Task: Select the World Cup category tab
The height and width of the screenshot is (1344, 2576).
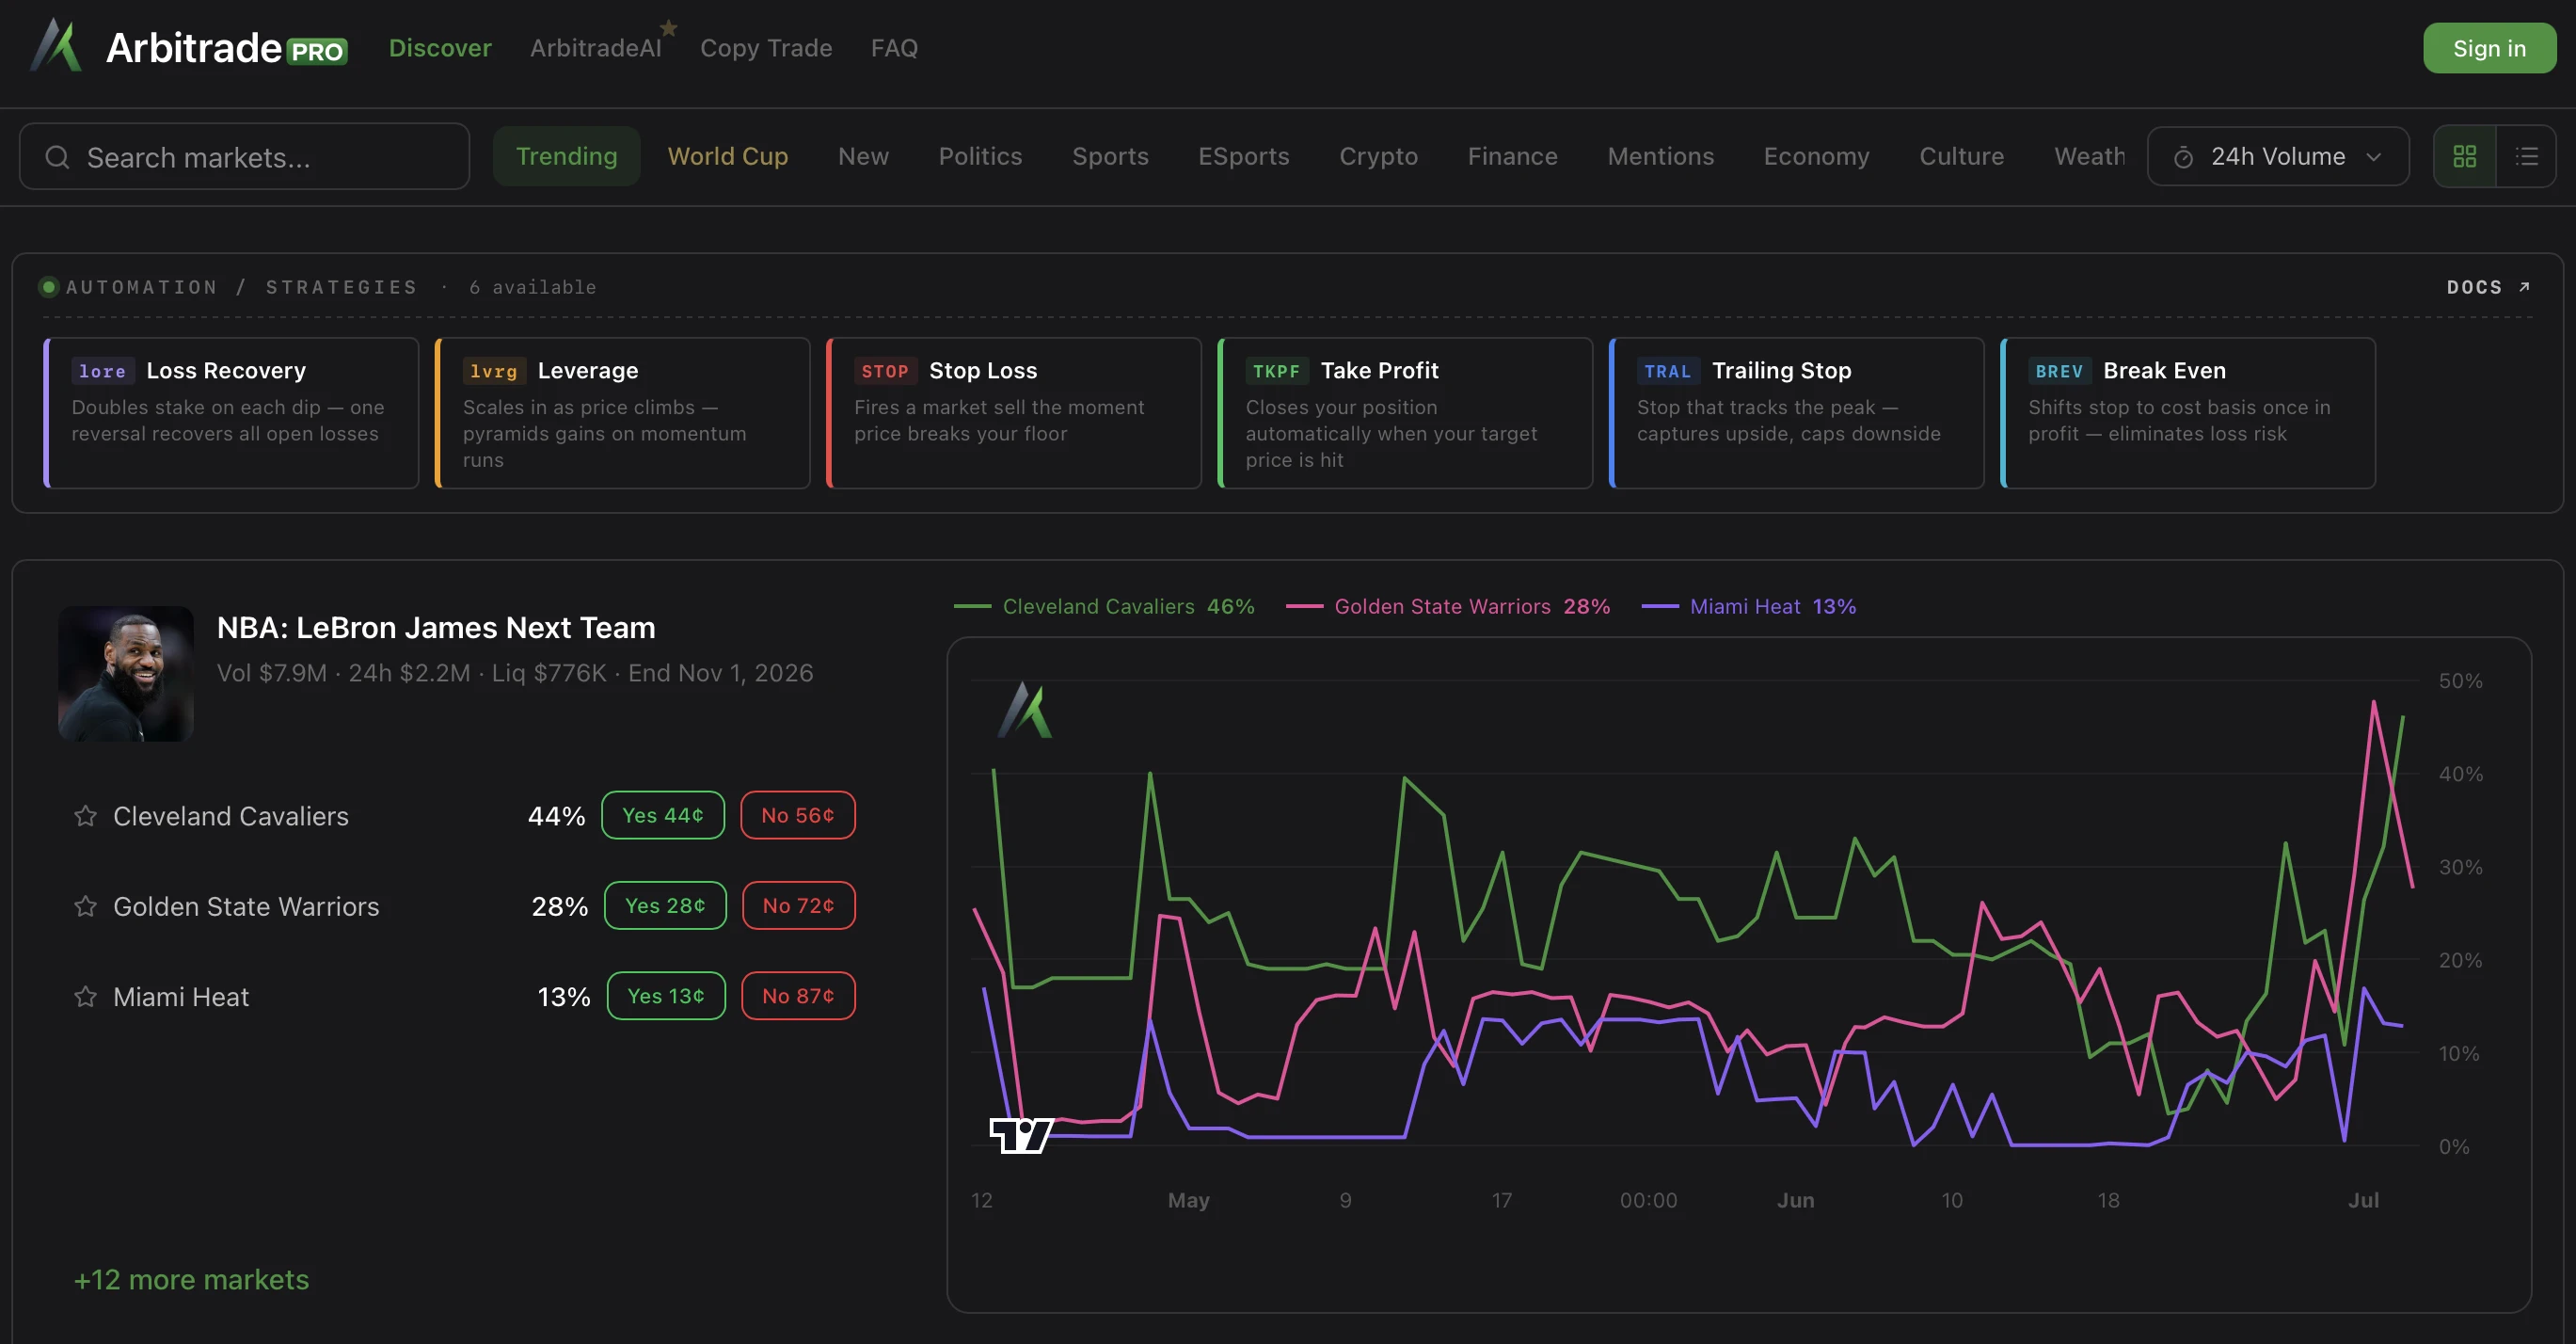Action: click(728, 156)
